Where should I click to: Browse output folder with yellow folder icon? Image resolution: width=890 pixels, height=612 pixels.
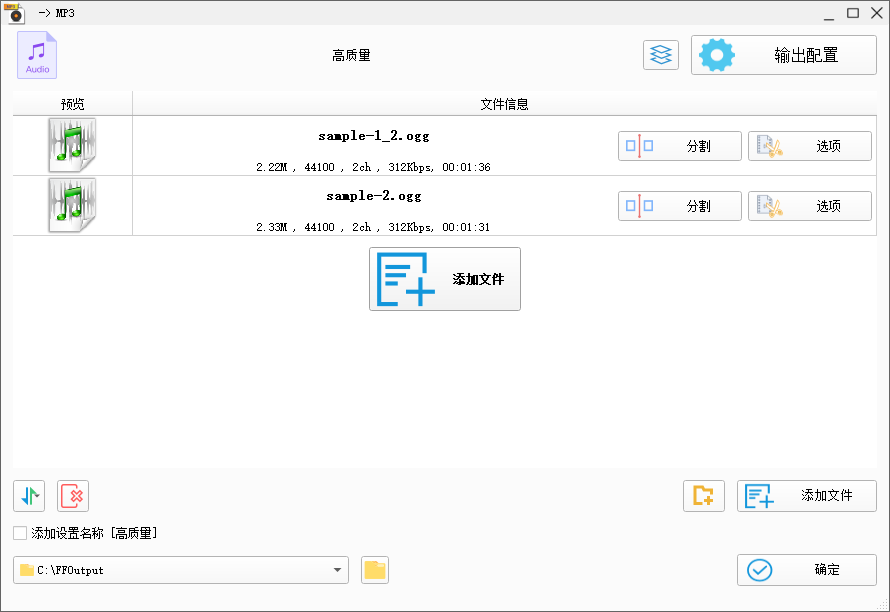(x=374, y=570)
